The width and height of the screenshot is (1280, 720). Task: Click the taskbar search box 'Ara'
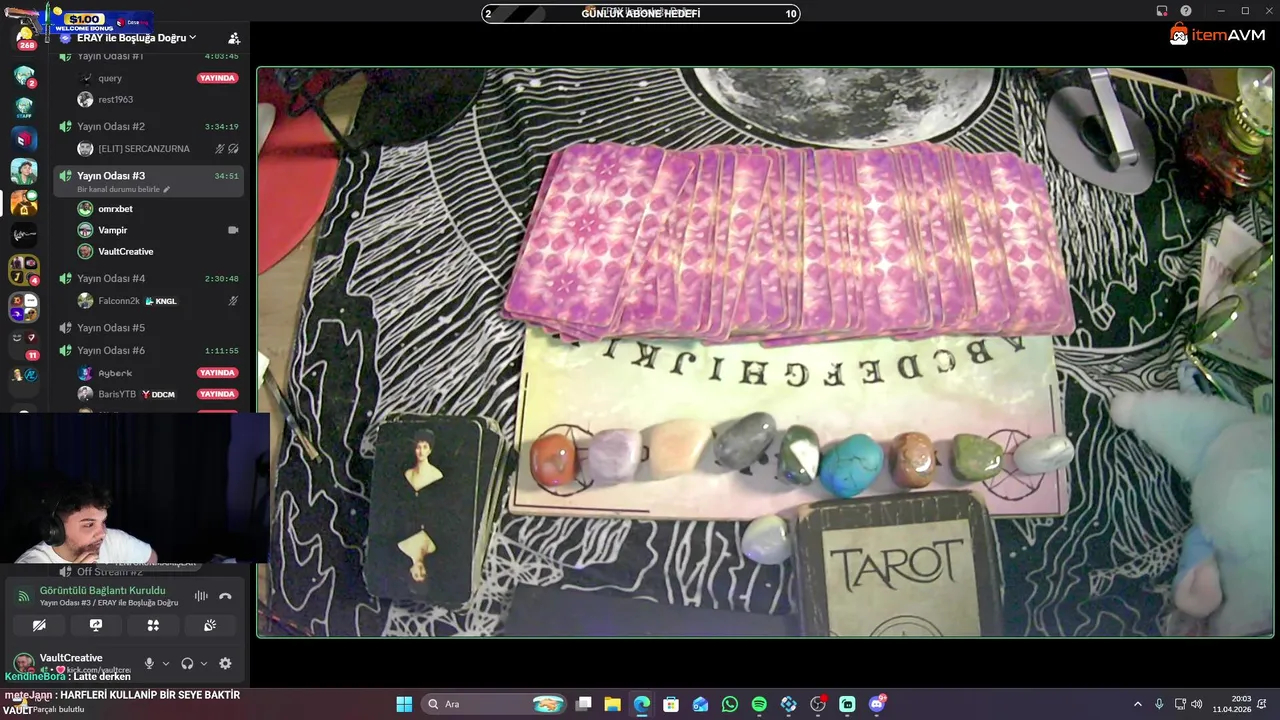coord(495,704)
